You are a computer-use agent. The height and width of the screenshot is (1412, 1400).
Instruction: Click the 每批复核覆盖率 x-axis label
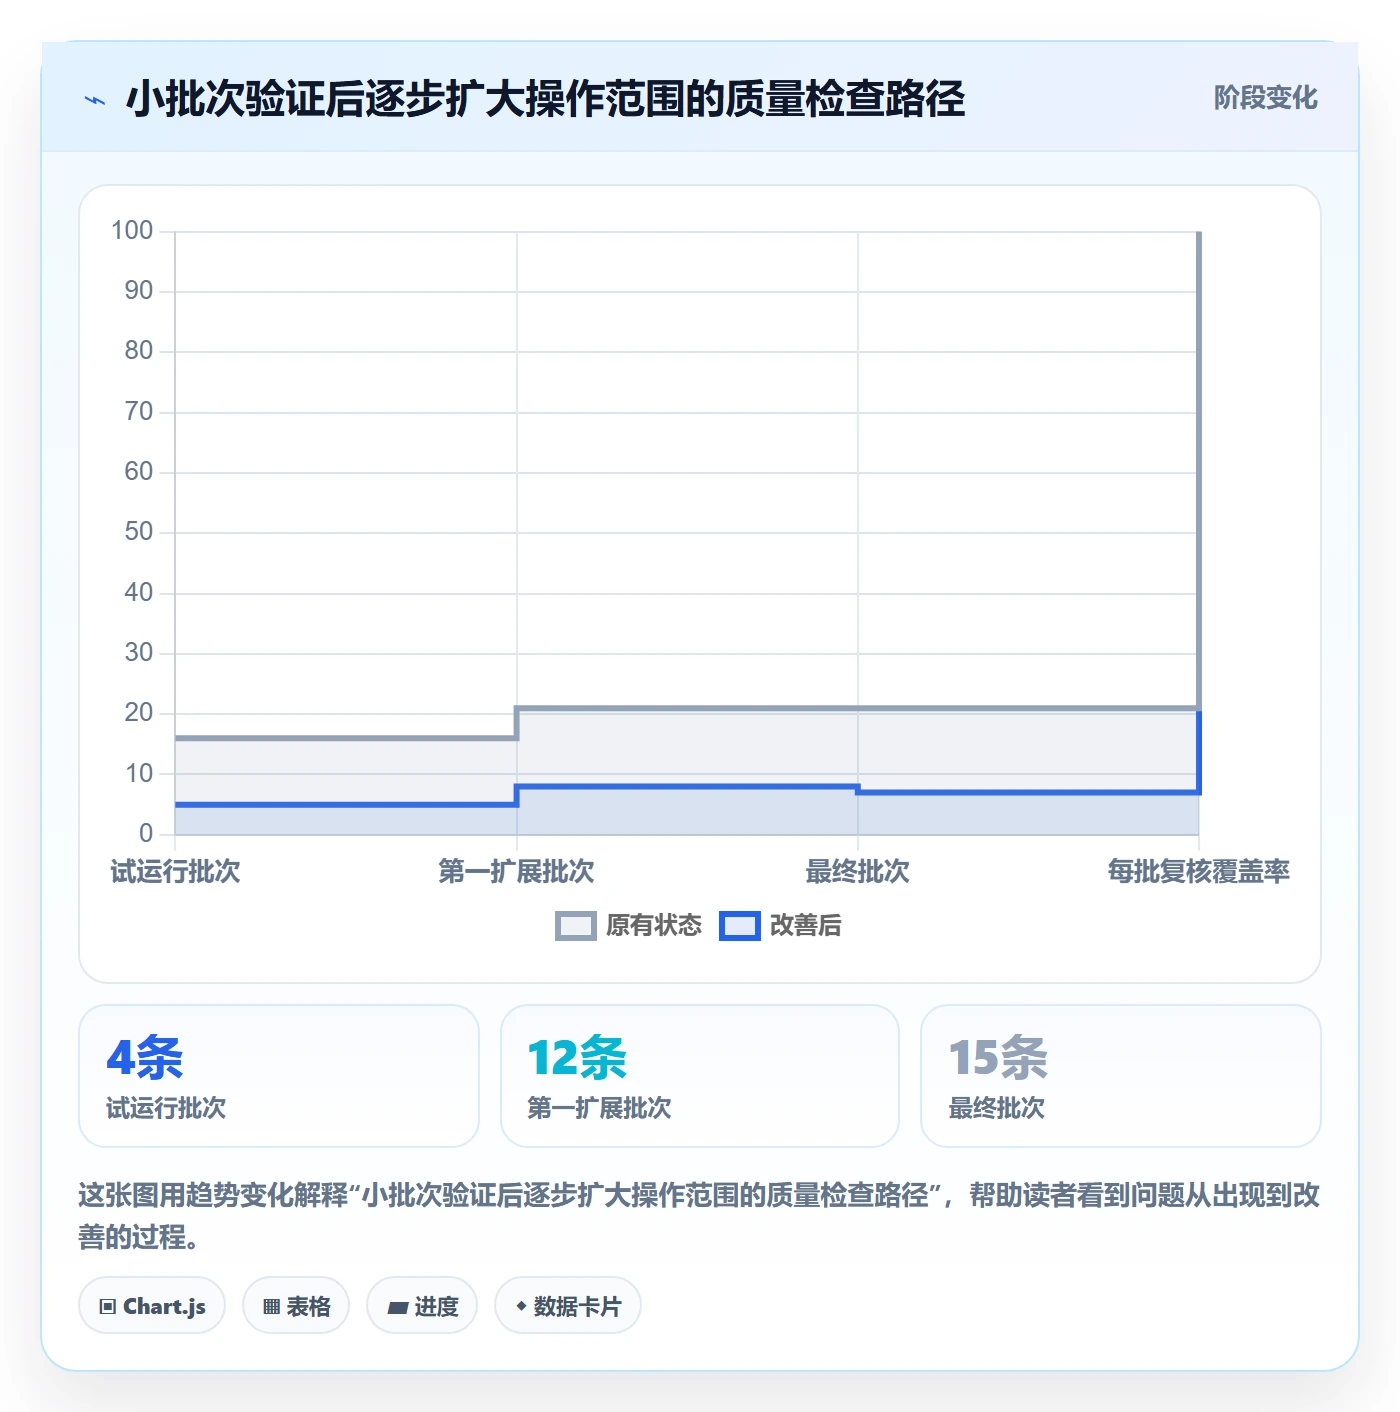(1198, 871)
